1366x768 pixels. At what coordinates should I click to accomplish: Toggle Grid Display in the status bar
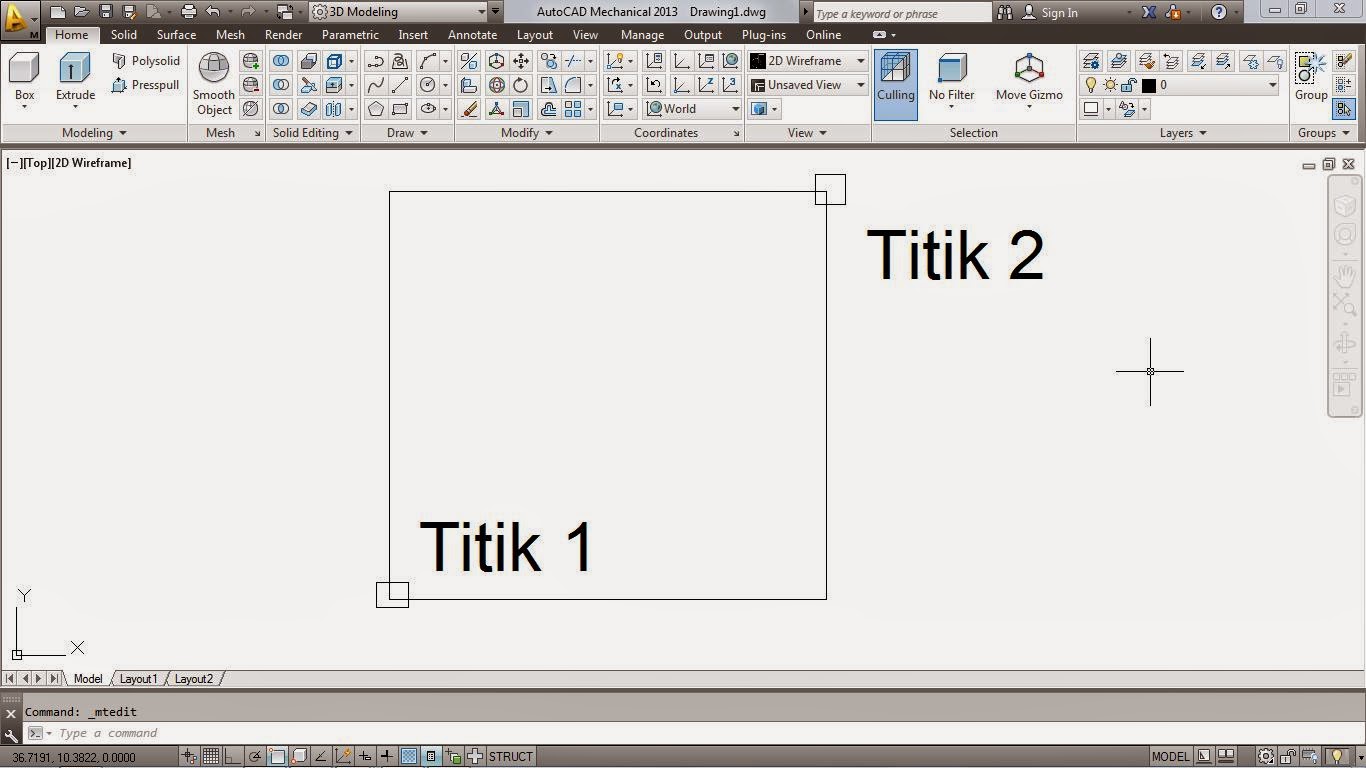point(211,756)
